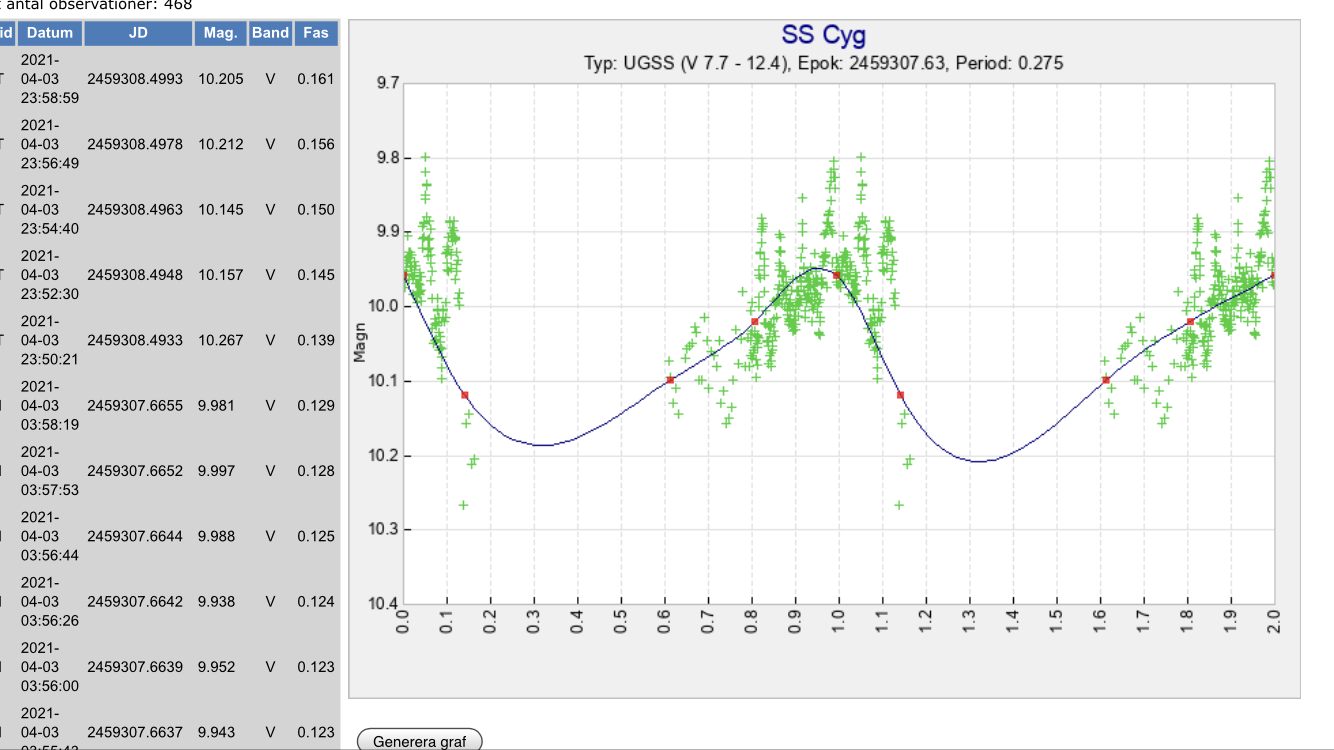
Task: Click the JD column header
Action: [138, 33]
